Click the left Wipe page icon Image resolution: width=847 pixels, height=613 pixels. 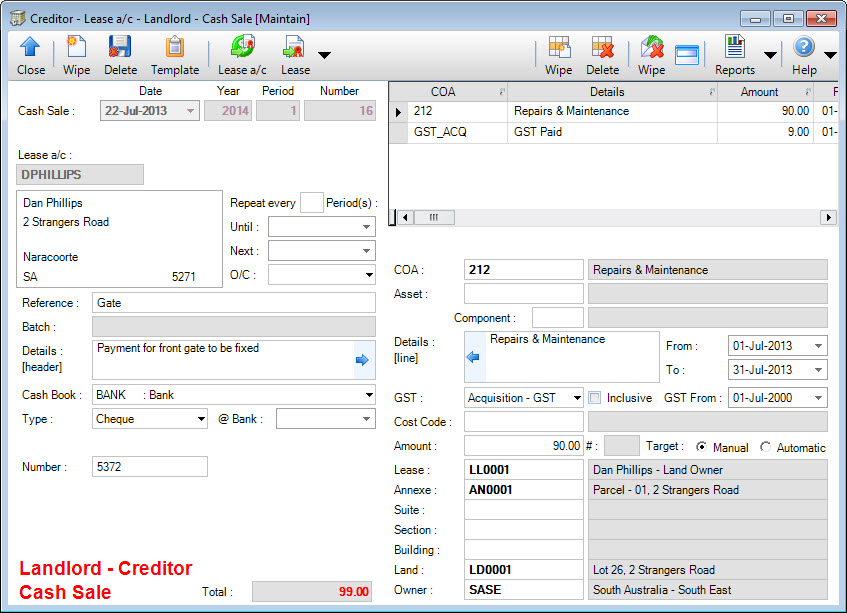pyautogui.click(x=76, y=48)
